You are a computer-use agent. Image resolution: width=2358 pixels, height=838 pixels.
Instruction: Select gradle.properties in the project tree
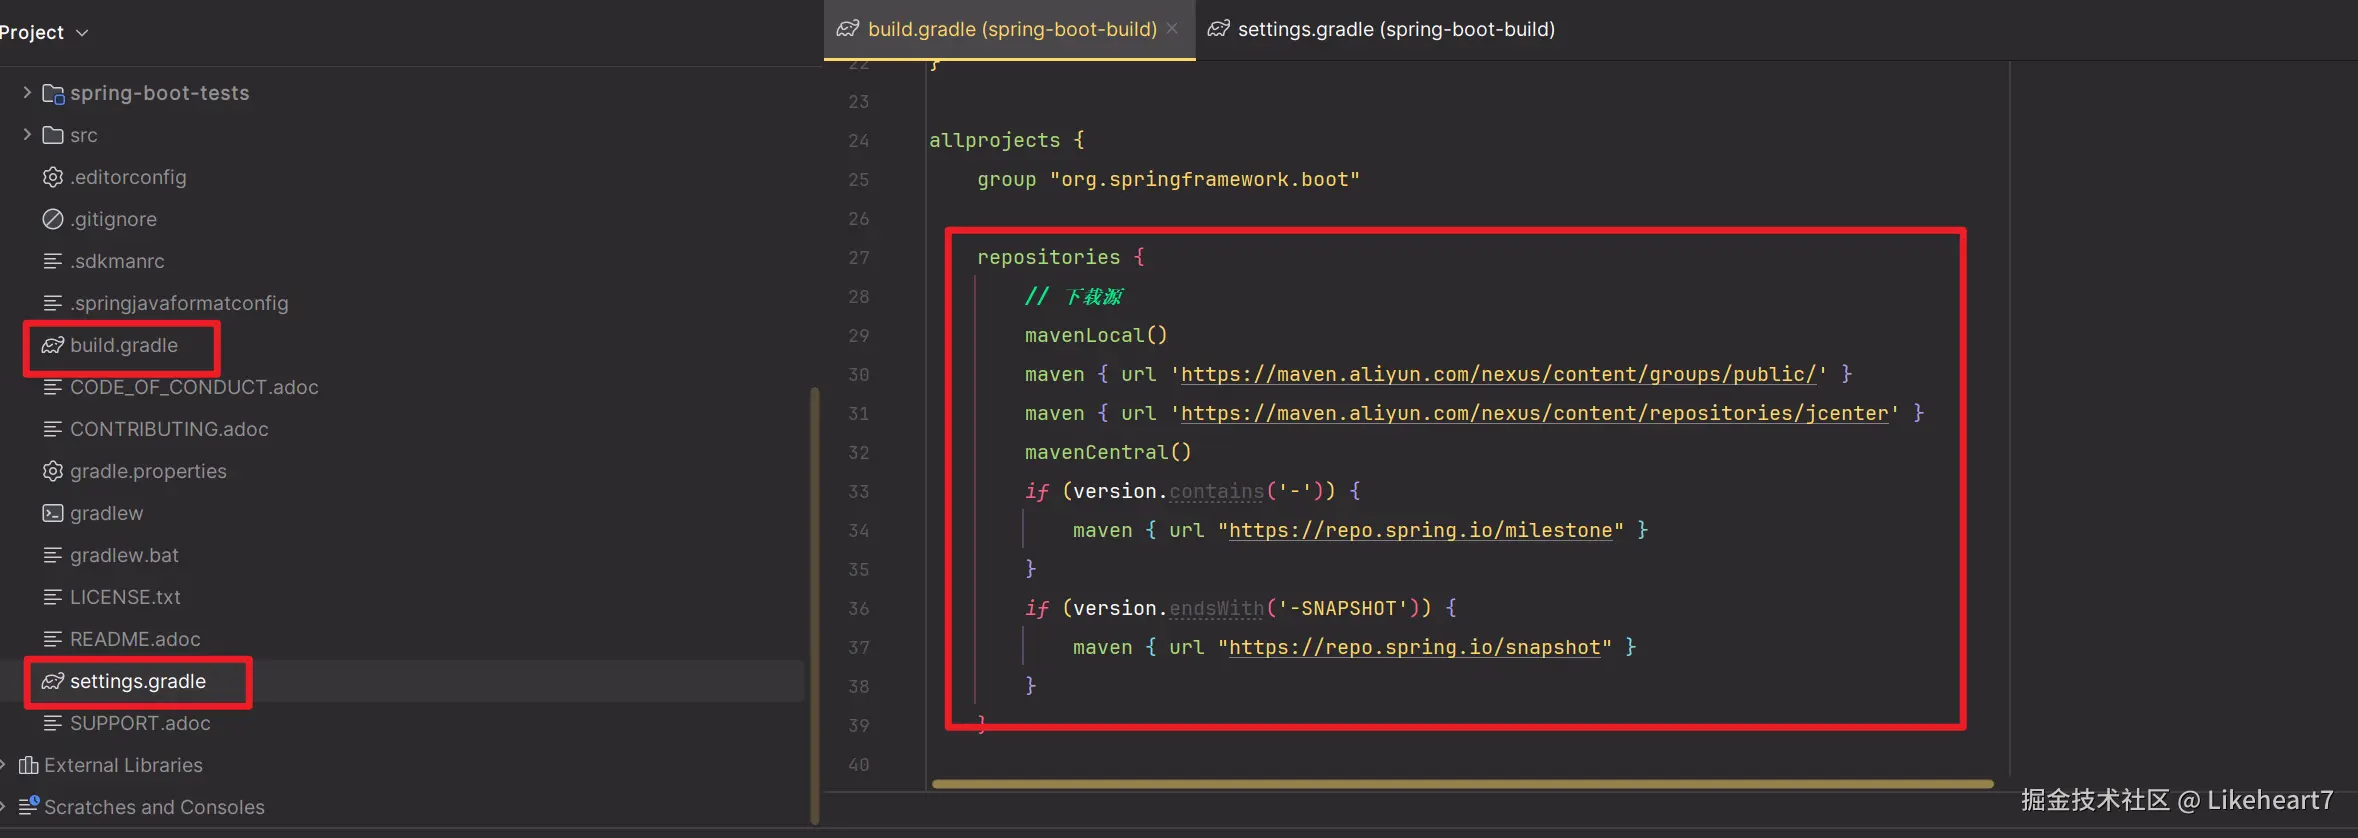pos(148,471)
